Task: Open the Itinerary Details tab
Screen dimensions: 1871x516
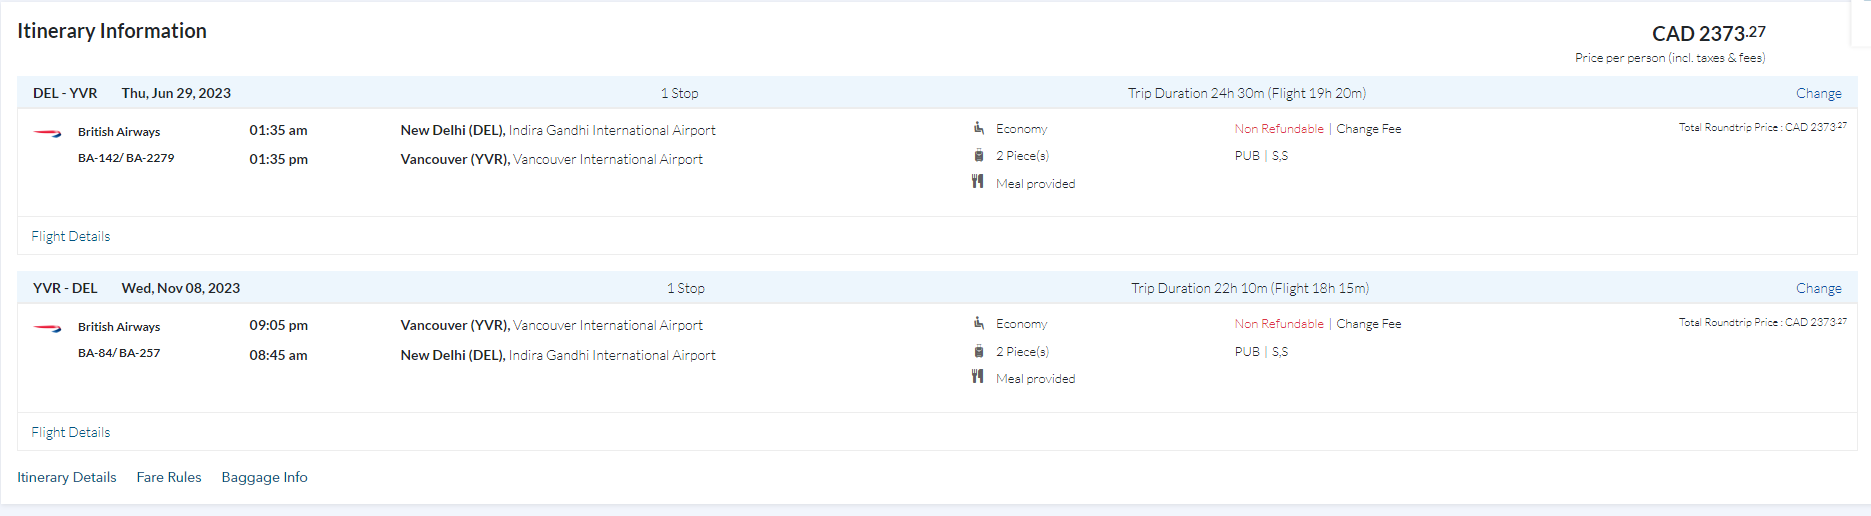Action: click(x=67, y=478)
